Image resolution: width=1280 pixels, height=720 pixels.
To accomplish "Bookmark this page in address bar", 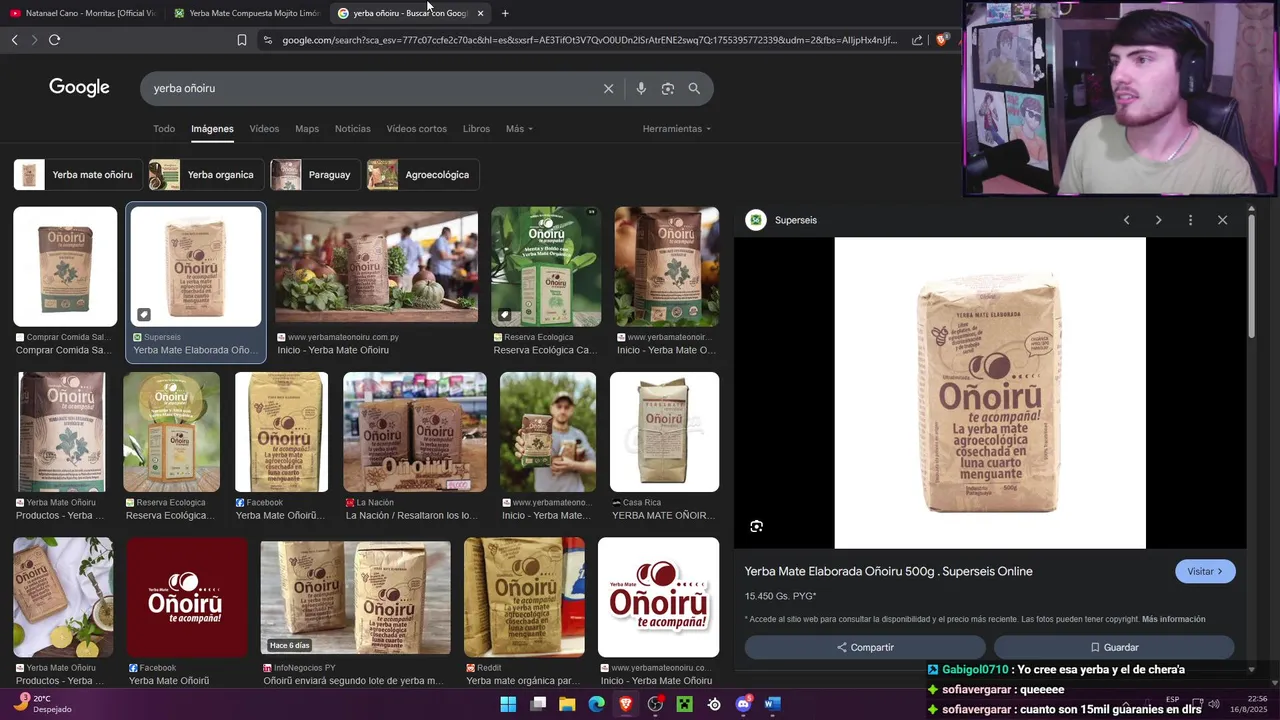I will point(242,40).
